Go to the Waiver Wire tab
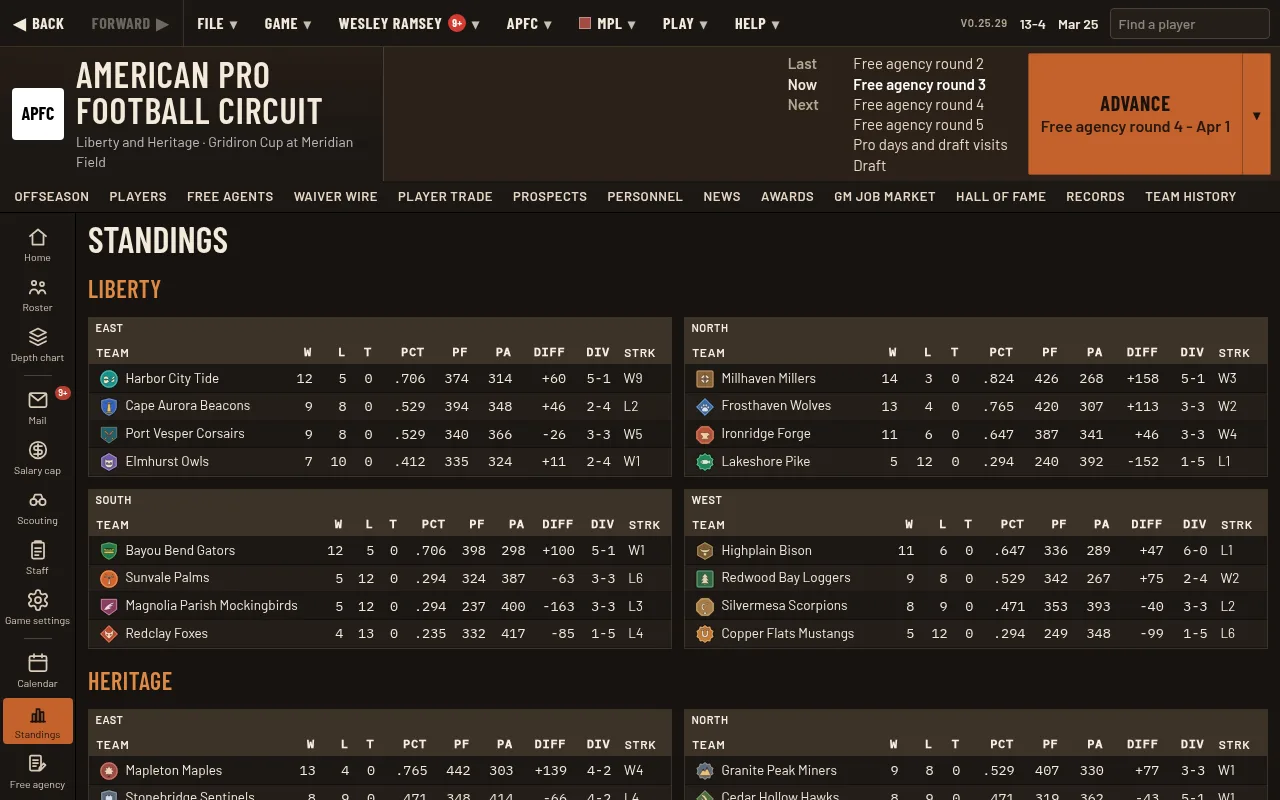The height and width of the screenshot is (800, 1280). [336, 197]
